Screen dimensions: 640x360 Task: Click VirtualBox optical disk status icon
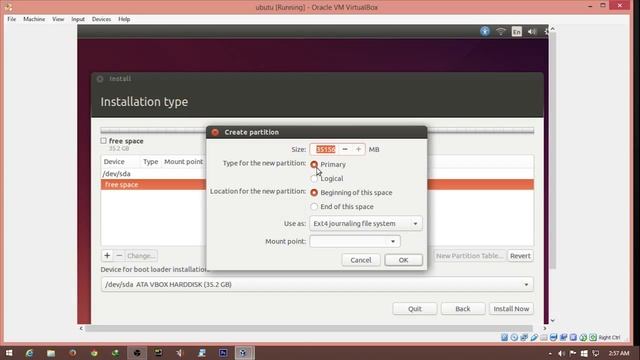514,337
